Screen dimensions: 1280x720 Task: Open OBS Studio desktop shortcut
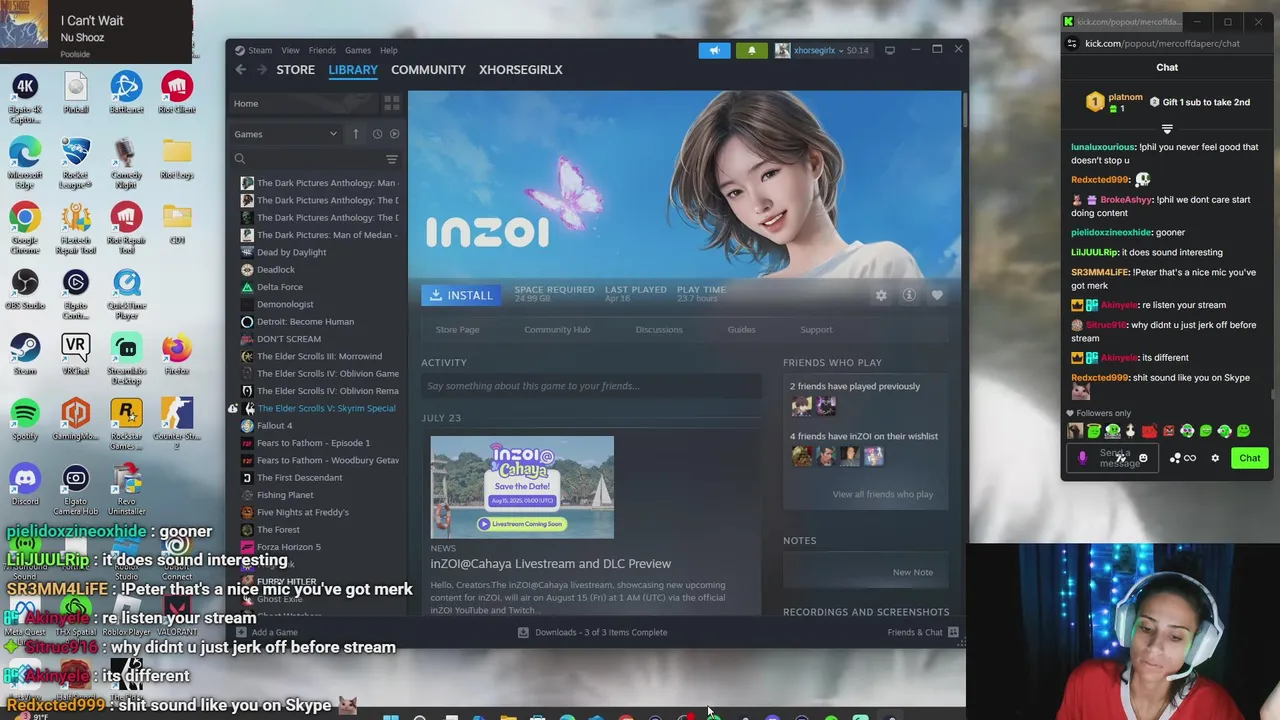click(x=25, y=289)
